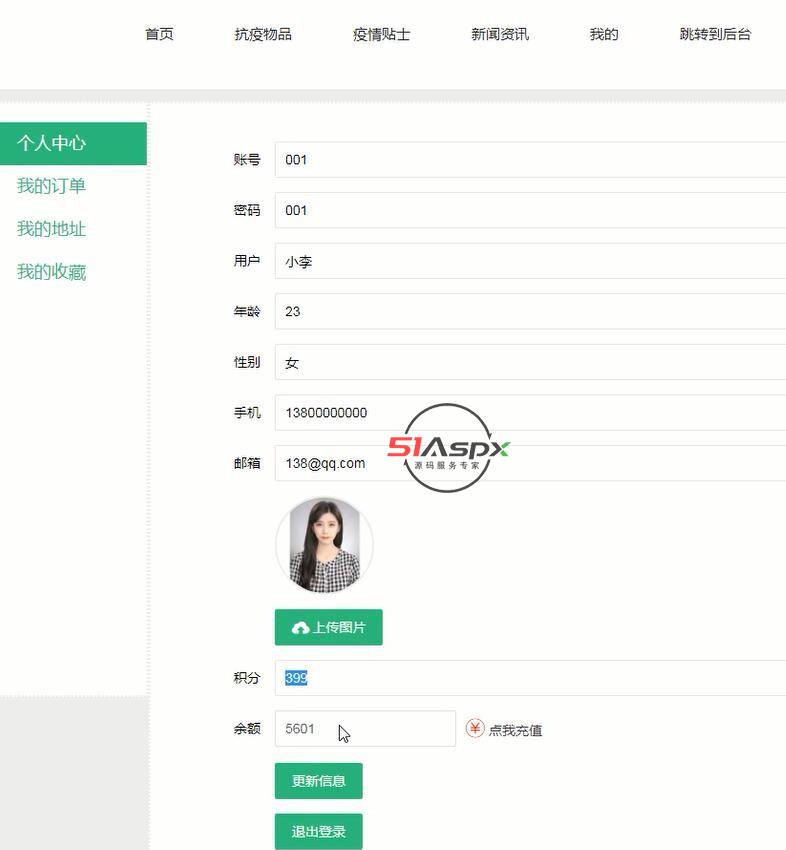This screenshot has width=786, height=850.
Task: Focus the 手机 phone number field
Action: point(530,413)
